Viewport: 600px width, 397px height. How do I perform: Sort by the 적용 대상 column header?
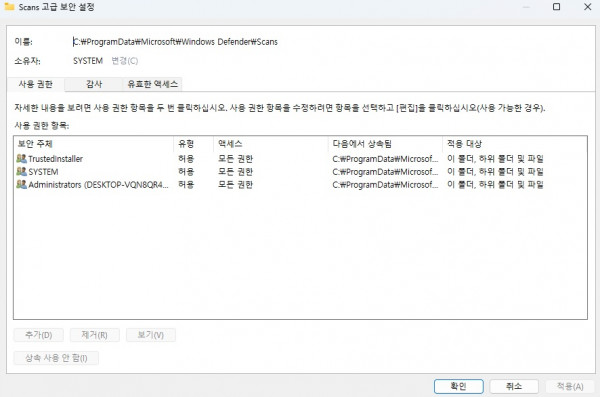[x=515, y=144]
